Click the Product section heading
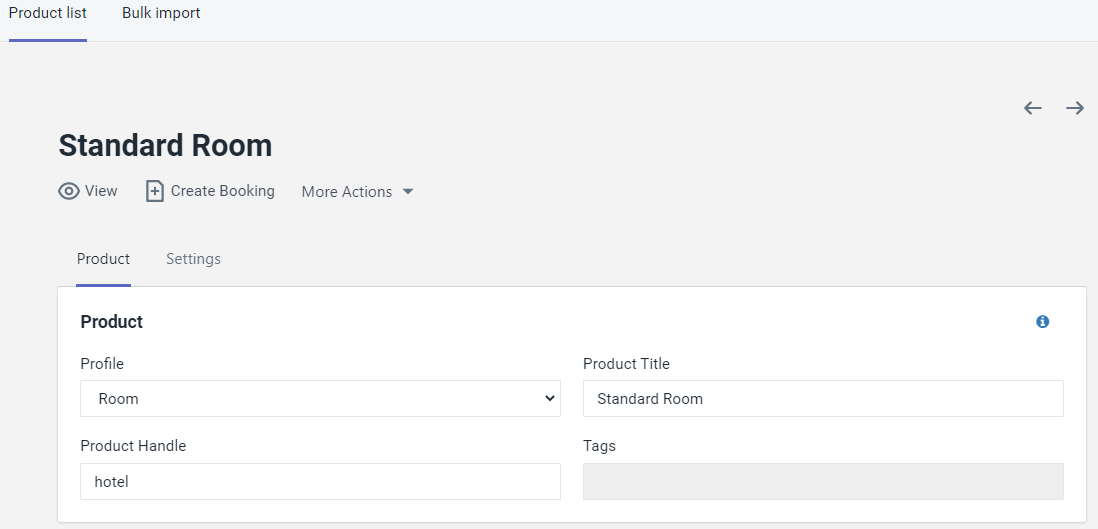This screenshot has width=1098, height=529. (x=111, y=322)
